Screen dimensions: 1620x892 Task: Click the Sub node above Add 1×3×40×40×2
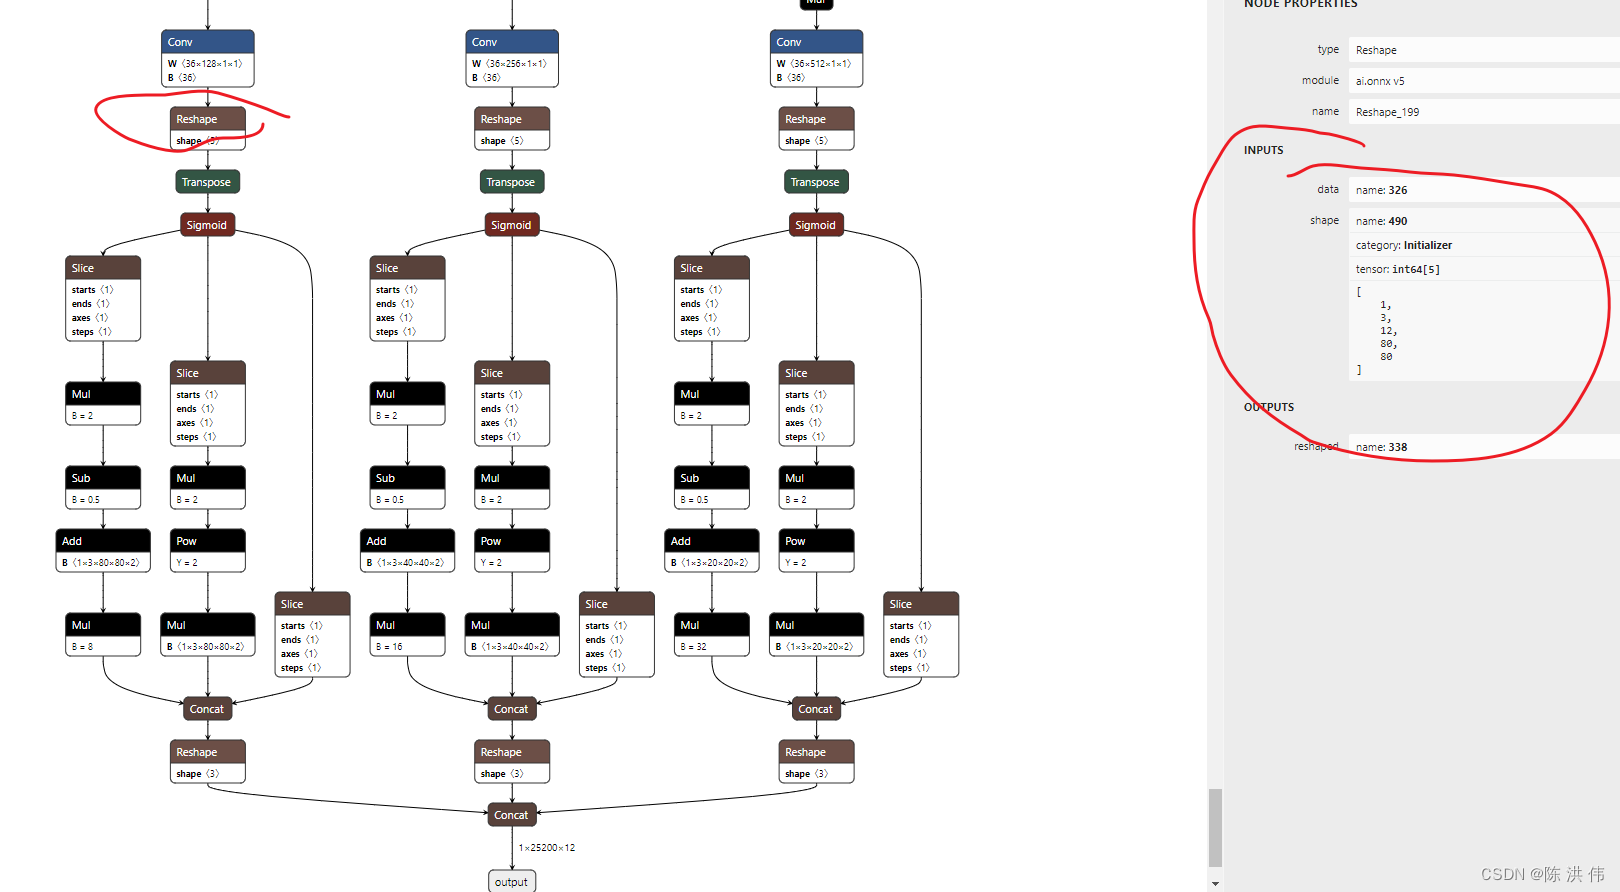(x=407, y=488)
